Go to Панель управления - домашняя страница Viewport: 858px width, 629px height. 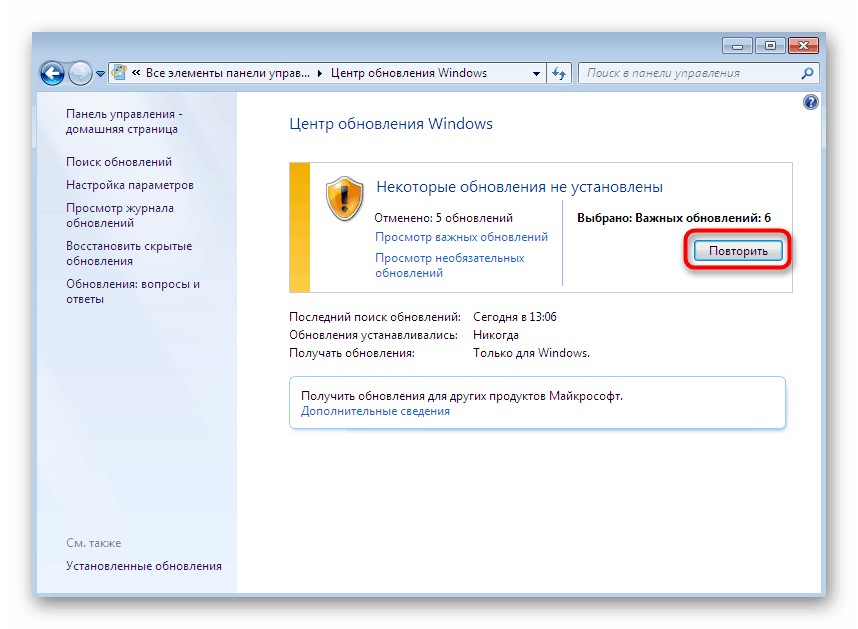124,121
